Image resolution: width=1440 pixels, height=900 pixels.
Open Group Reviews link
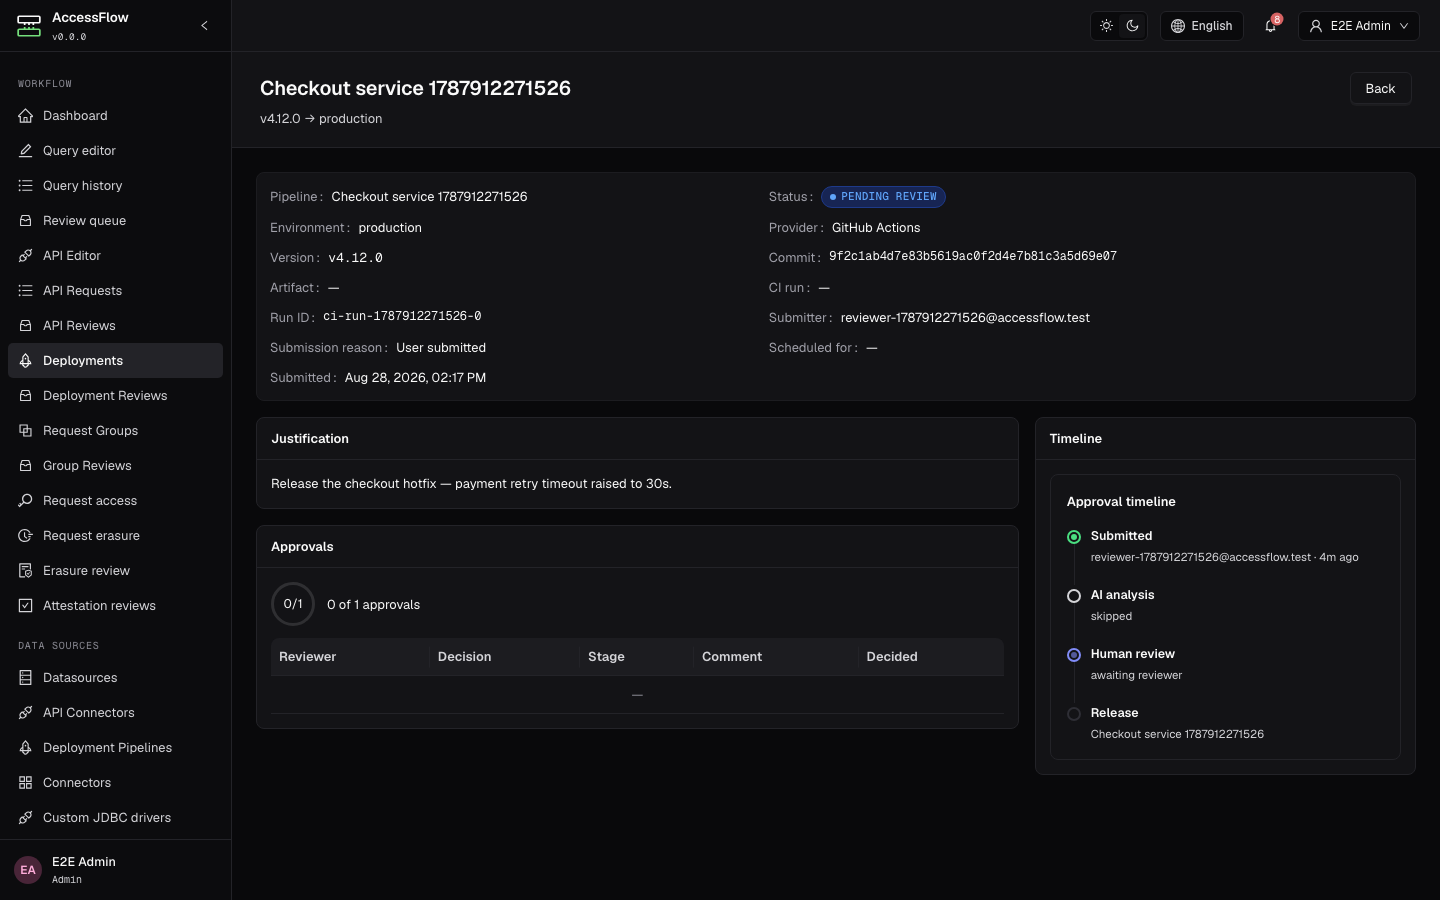(115, 466)
